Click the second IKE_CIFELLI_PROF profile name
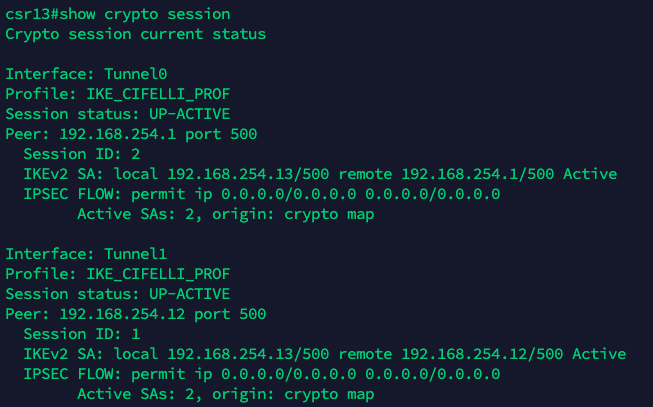653x407 pixels. [x=158, y=274]
